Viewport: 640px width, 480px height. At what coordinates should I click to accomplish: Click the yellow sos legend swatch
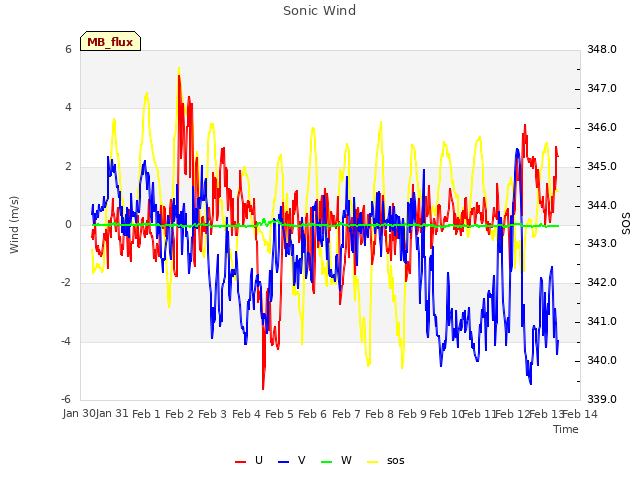coord(373,462)
